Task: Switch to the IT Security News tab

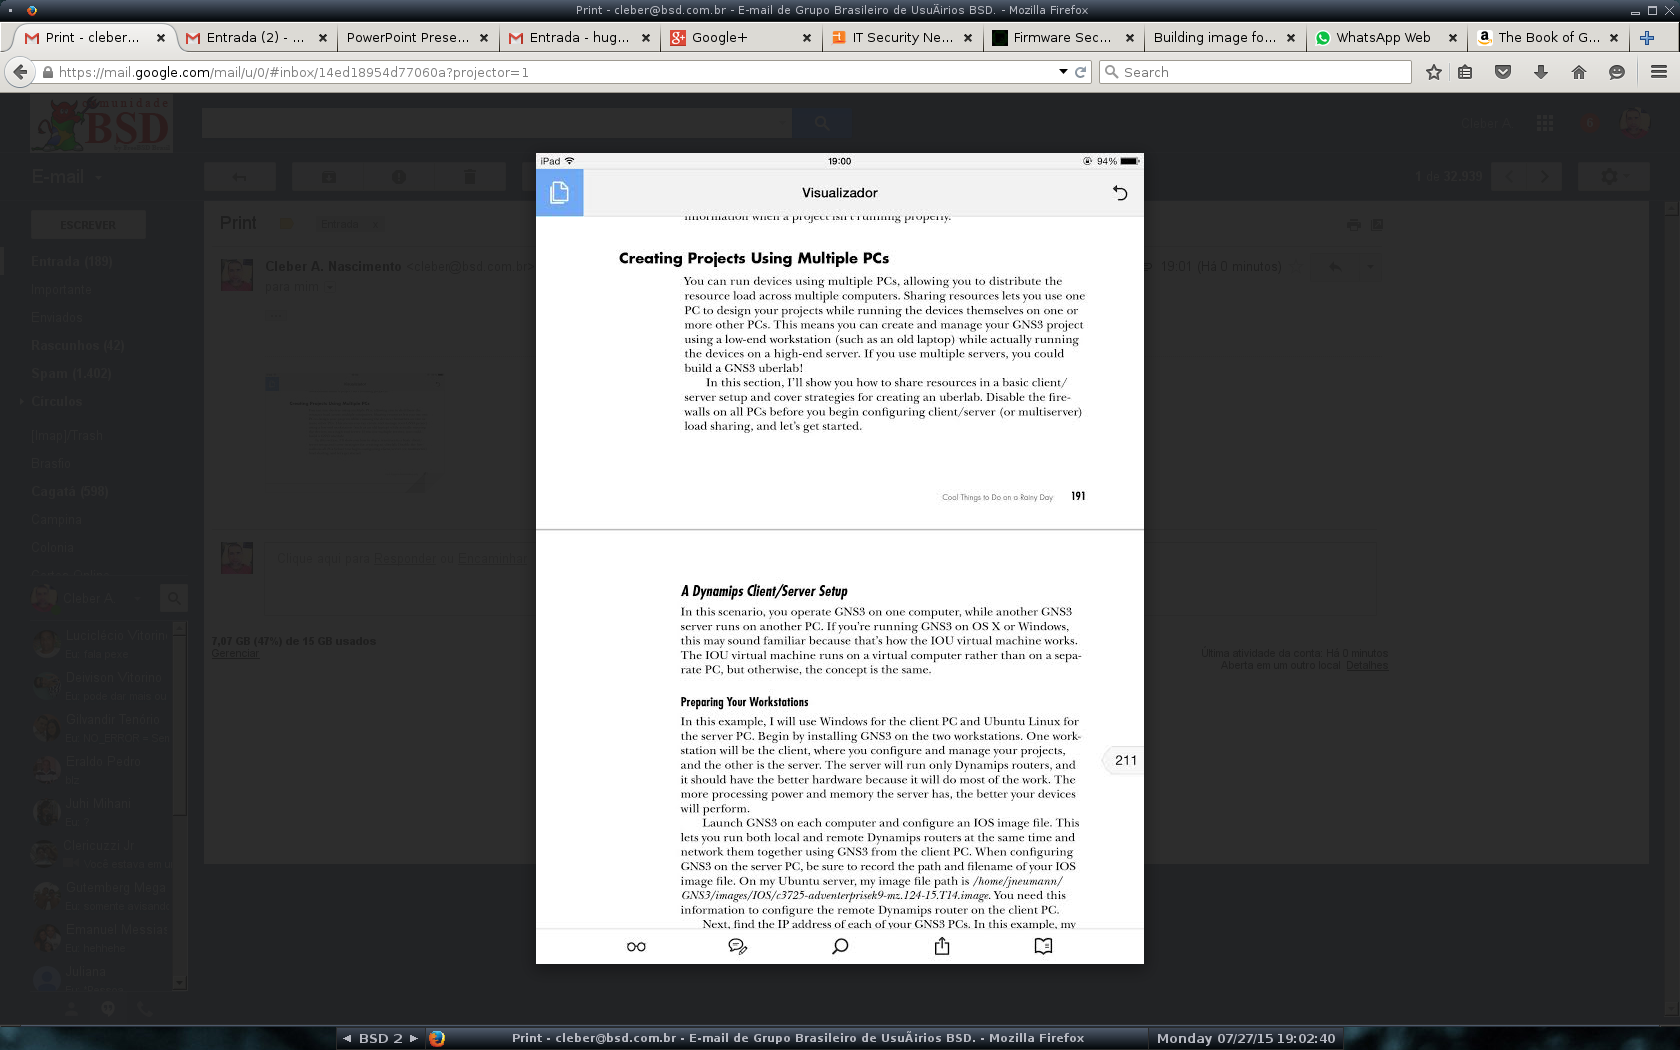Action: (x=902, y=38)
